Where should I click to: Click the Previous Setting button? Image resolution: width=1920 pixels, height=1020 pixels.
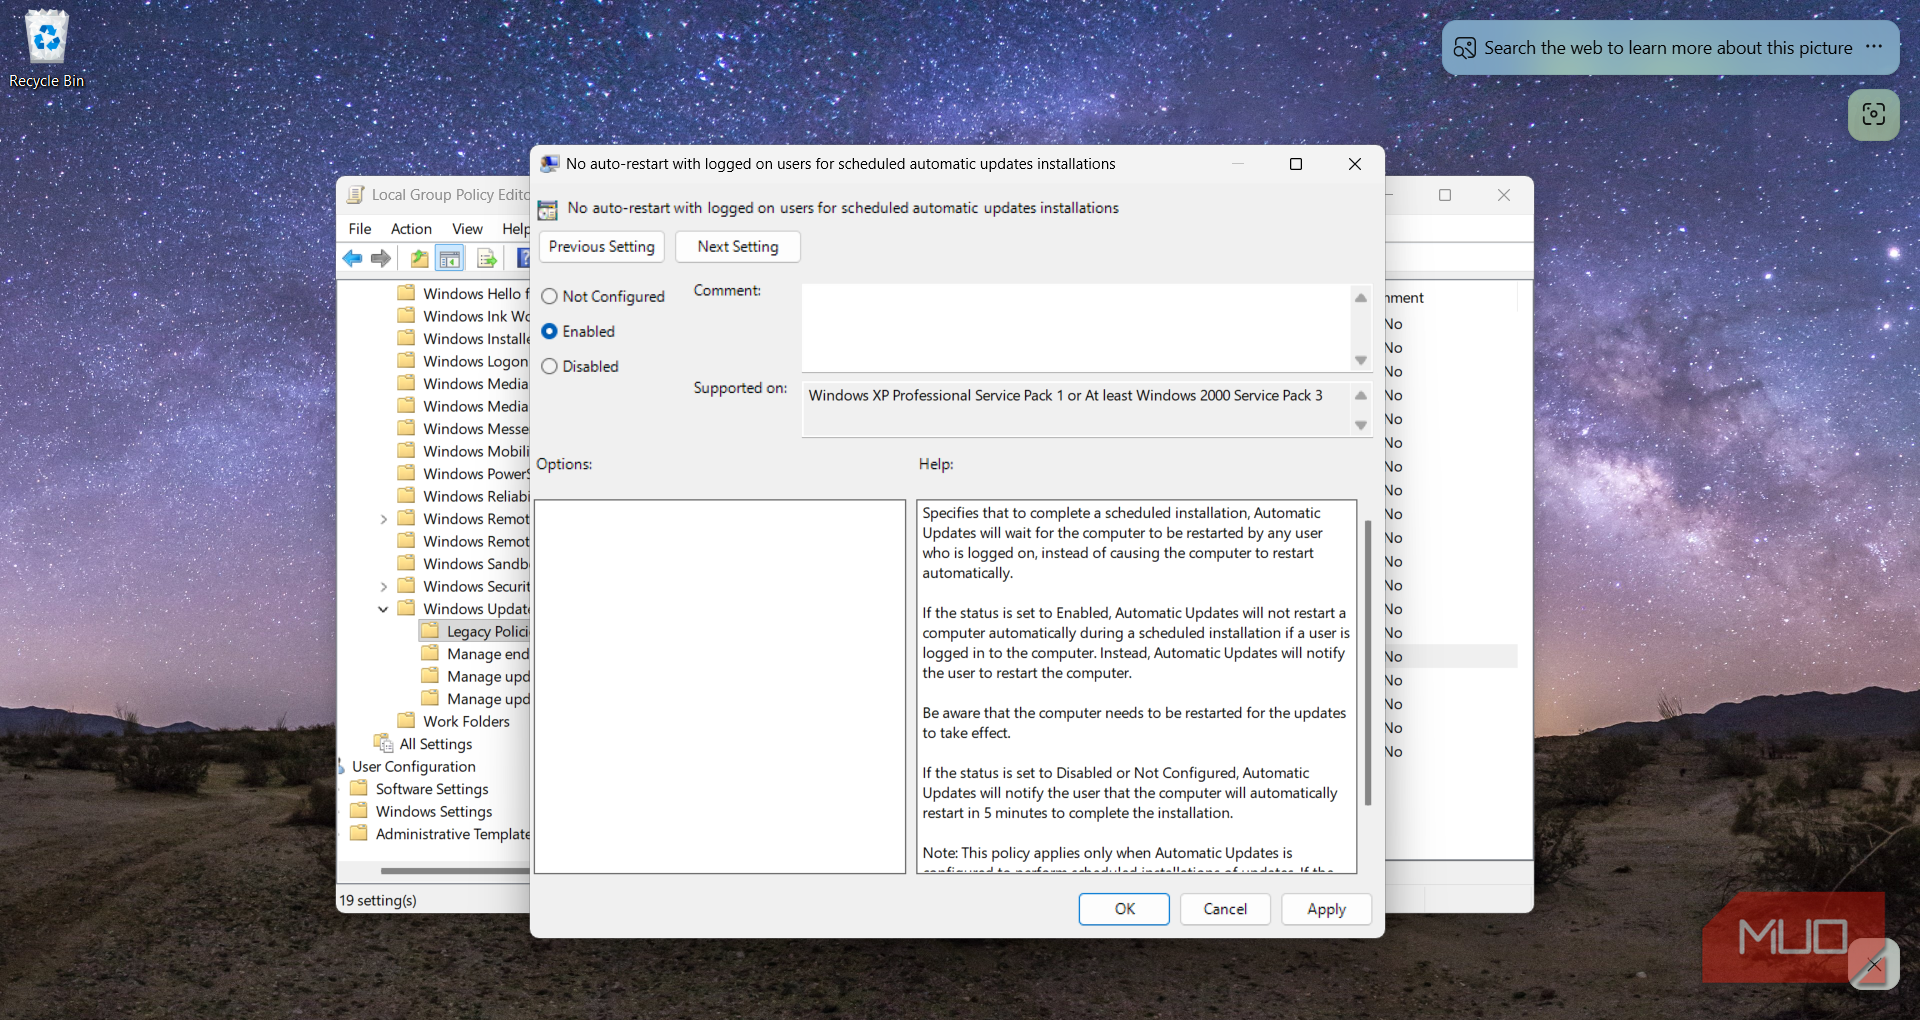(602, 247)
